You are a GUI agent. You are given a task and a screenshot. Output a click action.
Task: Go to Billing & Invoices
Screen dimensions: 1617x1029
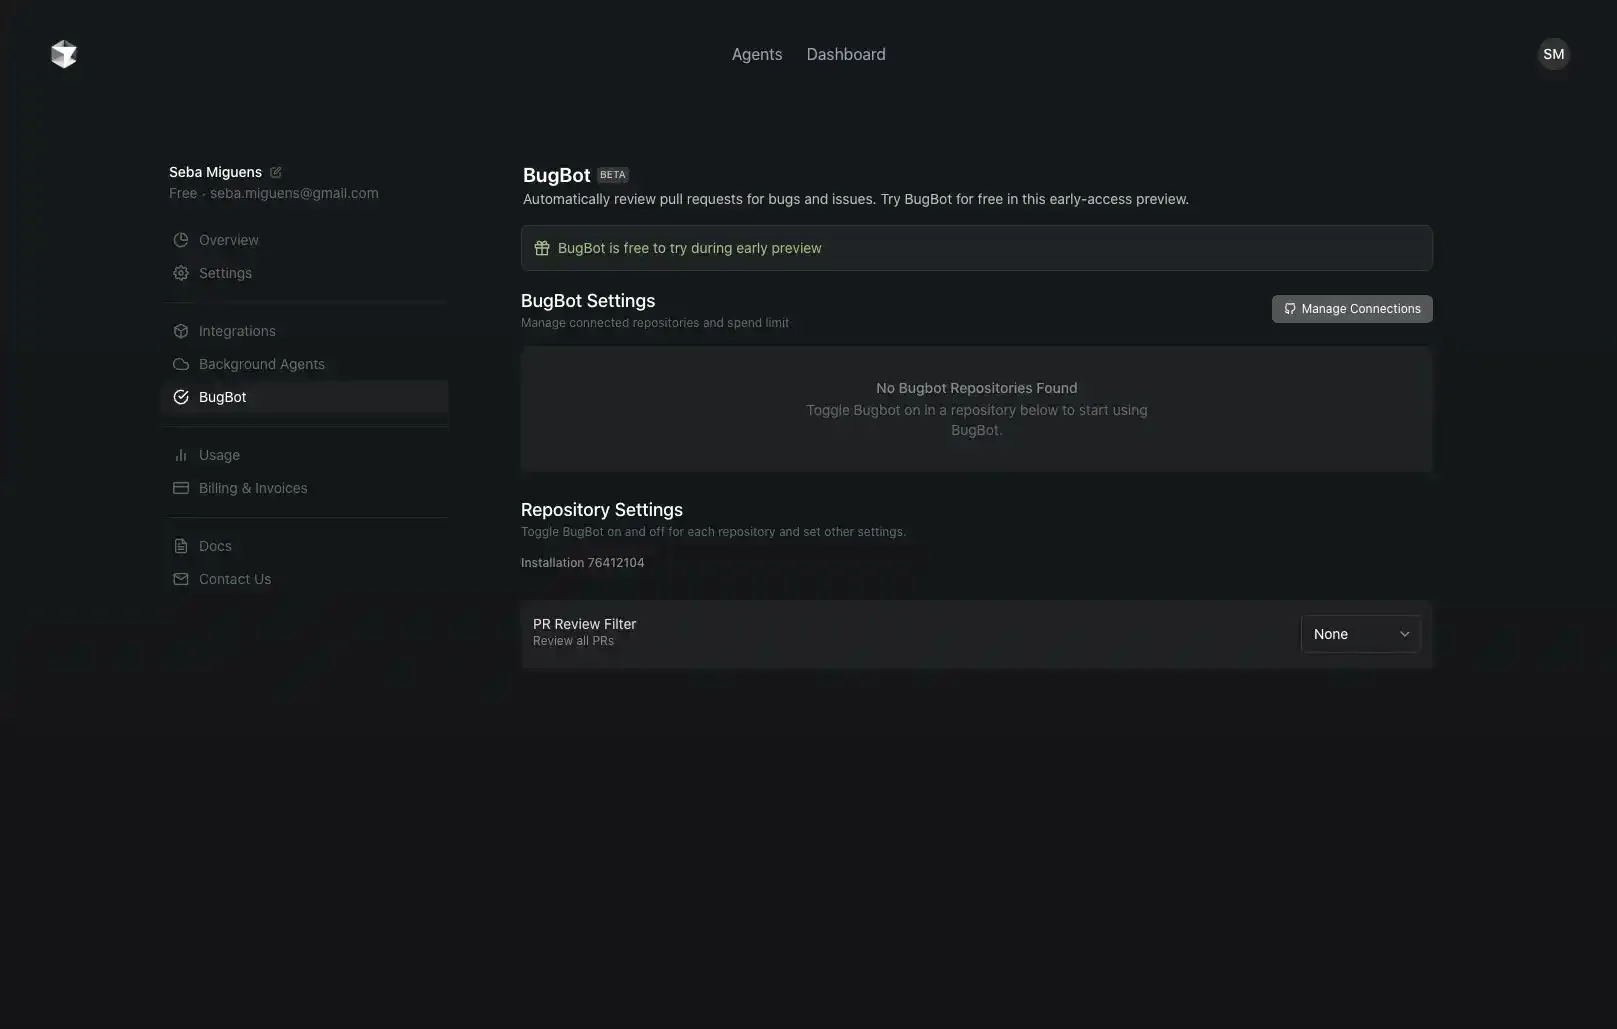click(305, 488)
